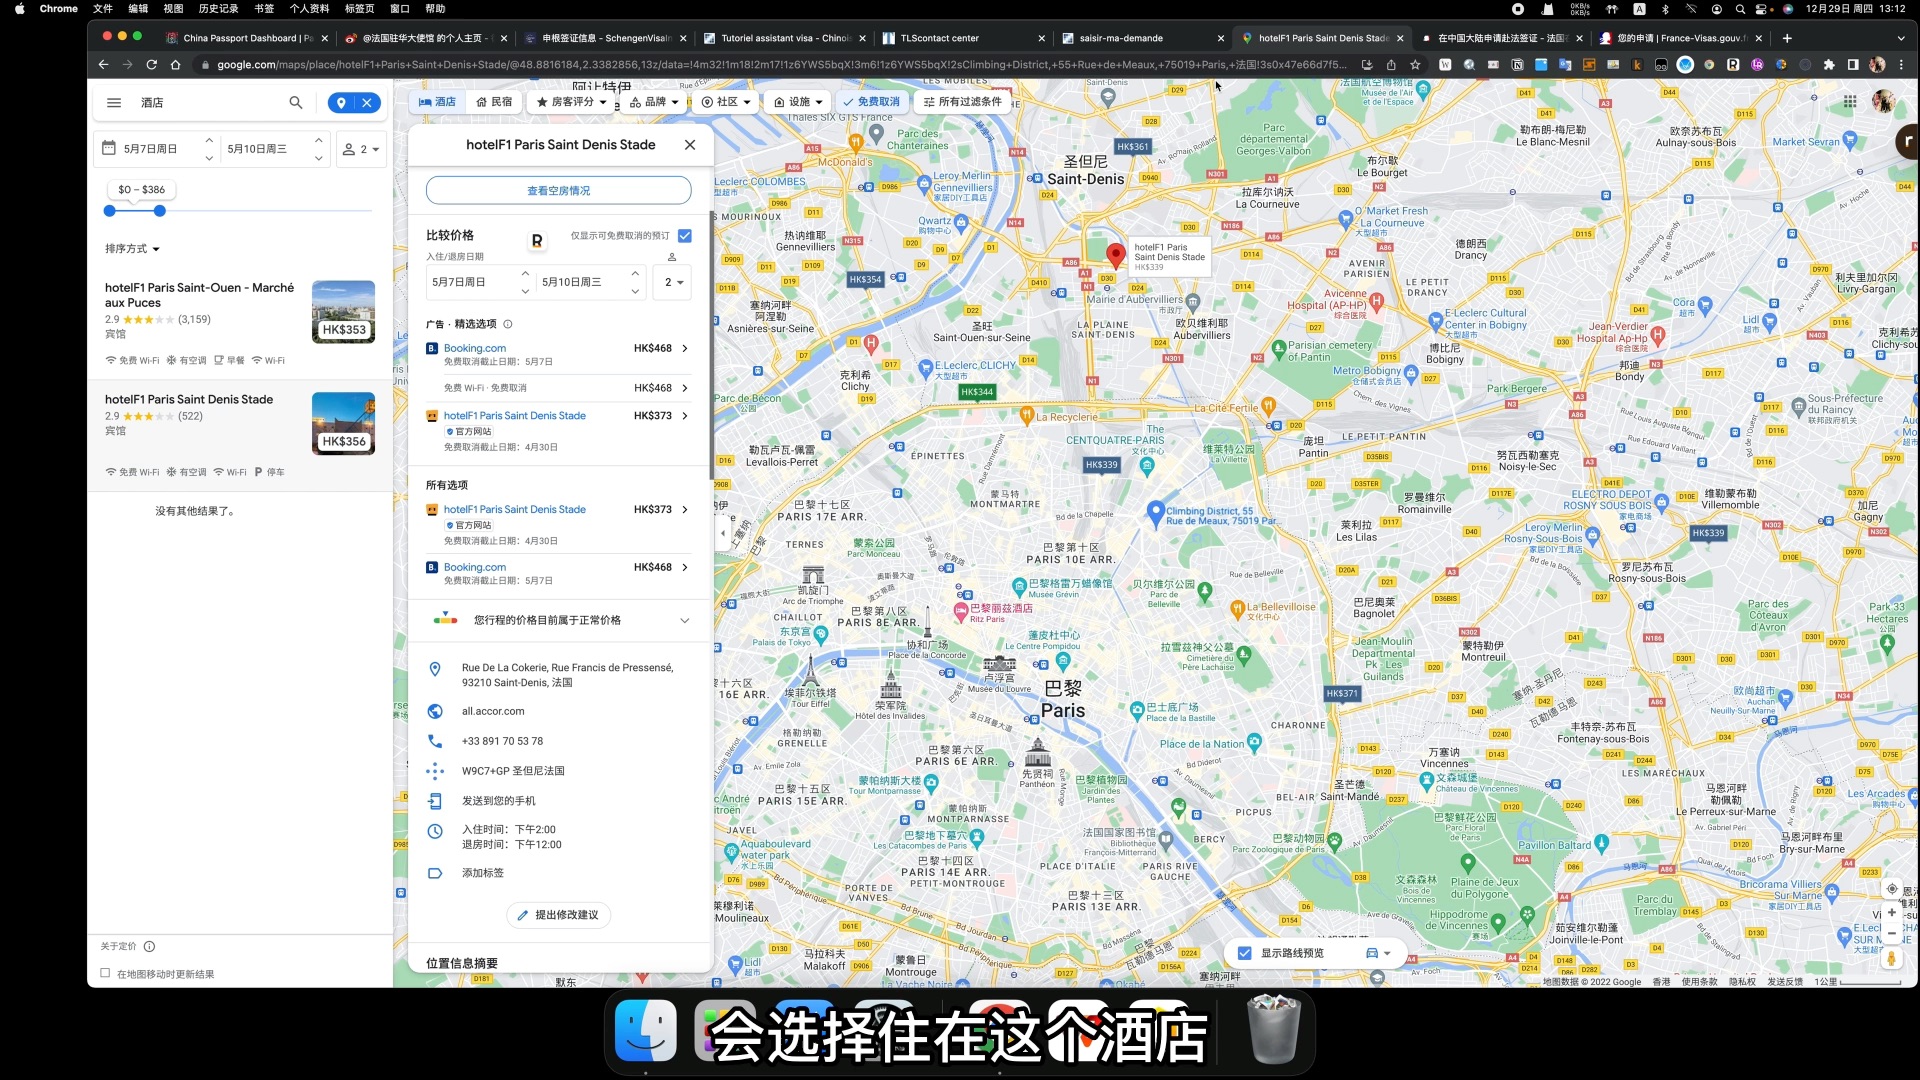Open the 文件 menu
This screenshot has width=1920, height=1080.
click(103, 9)
